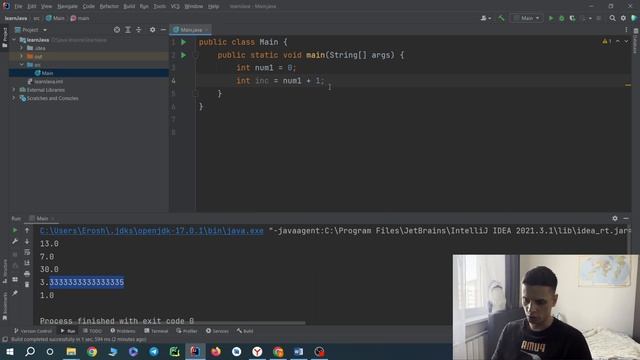This screenshot has width=640, height=360.
Task: Open the Terminal tool window tab
Action: tap(156, 331)
